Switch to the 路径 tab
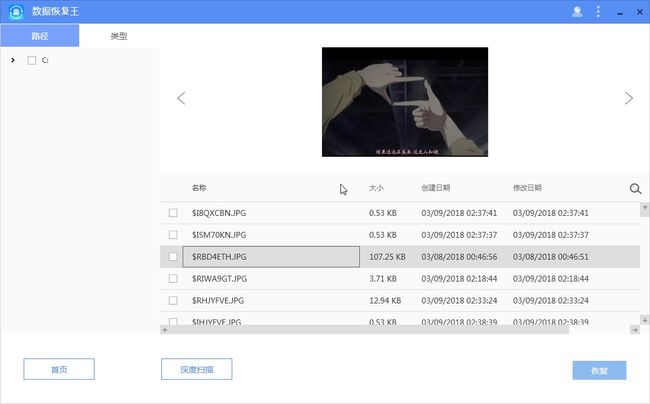The image size is (650, 404). point(39,36)
